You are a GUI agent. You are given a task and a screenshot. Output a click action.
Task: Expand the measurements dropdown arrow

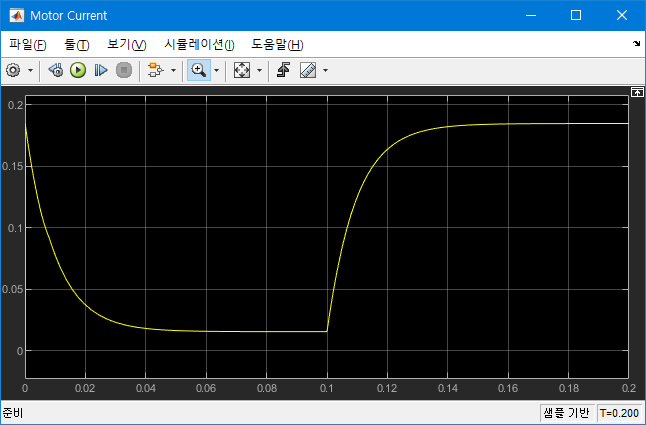[x=325, y=70]
